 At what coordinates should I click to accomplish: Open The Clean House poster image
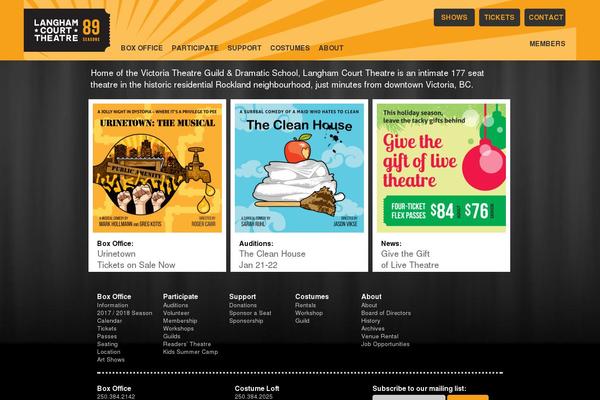(x=299, y=168)
